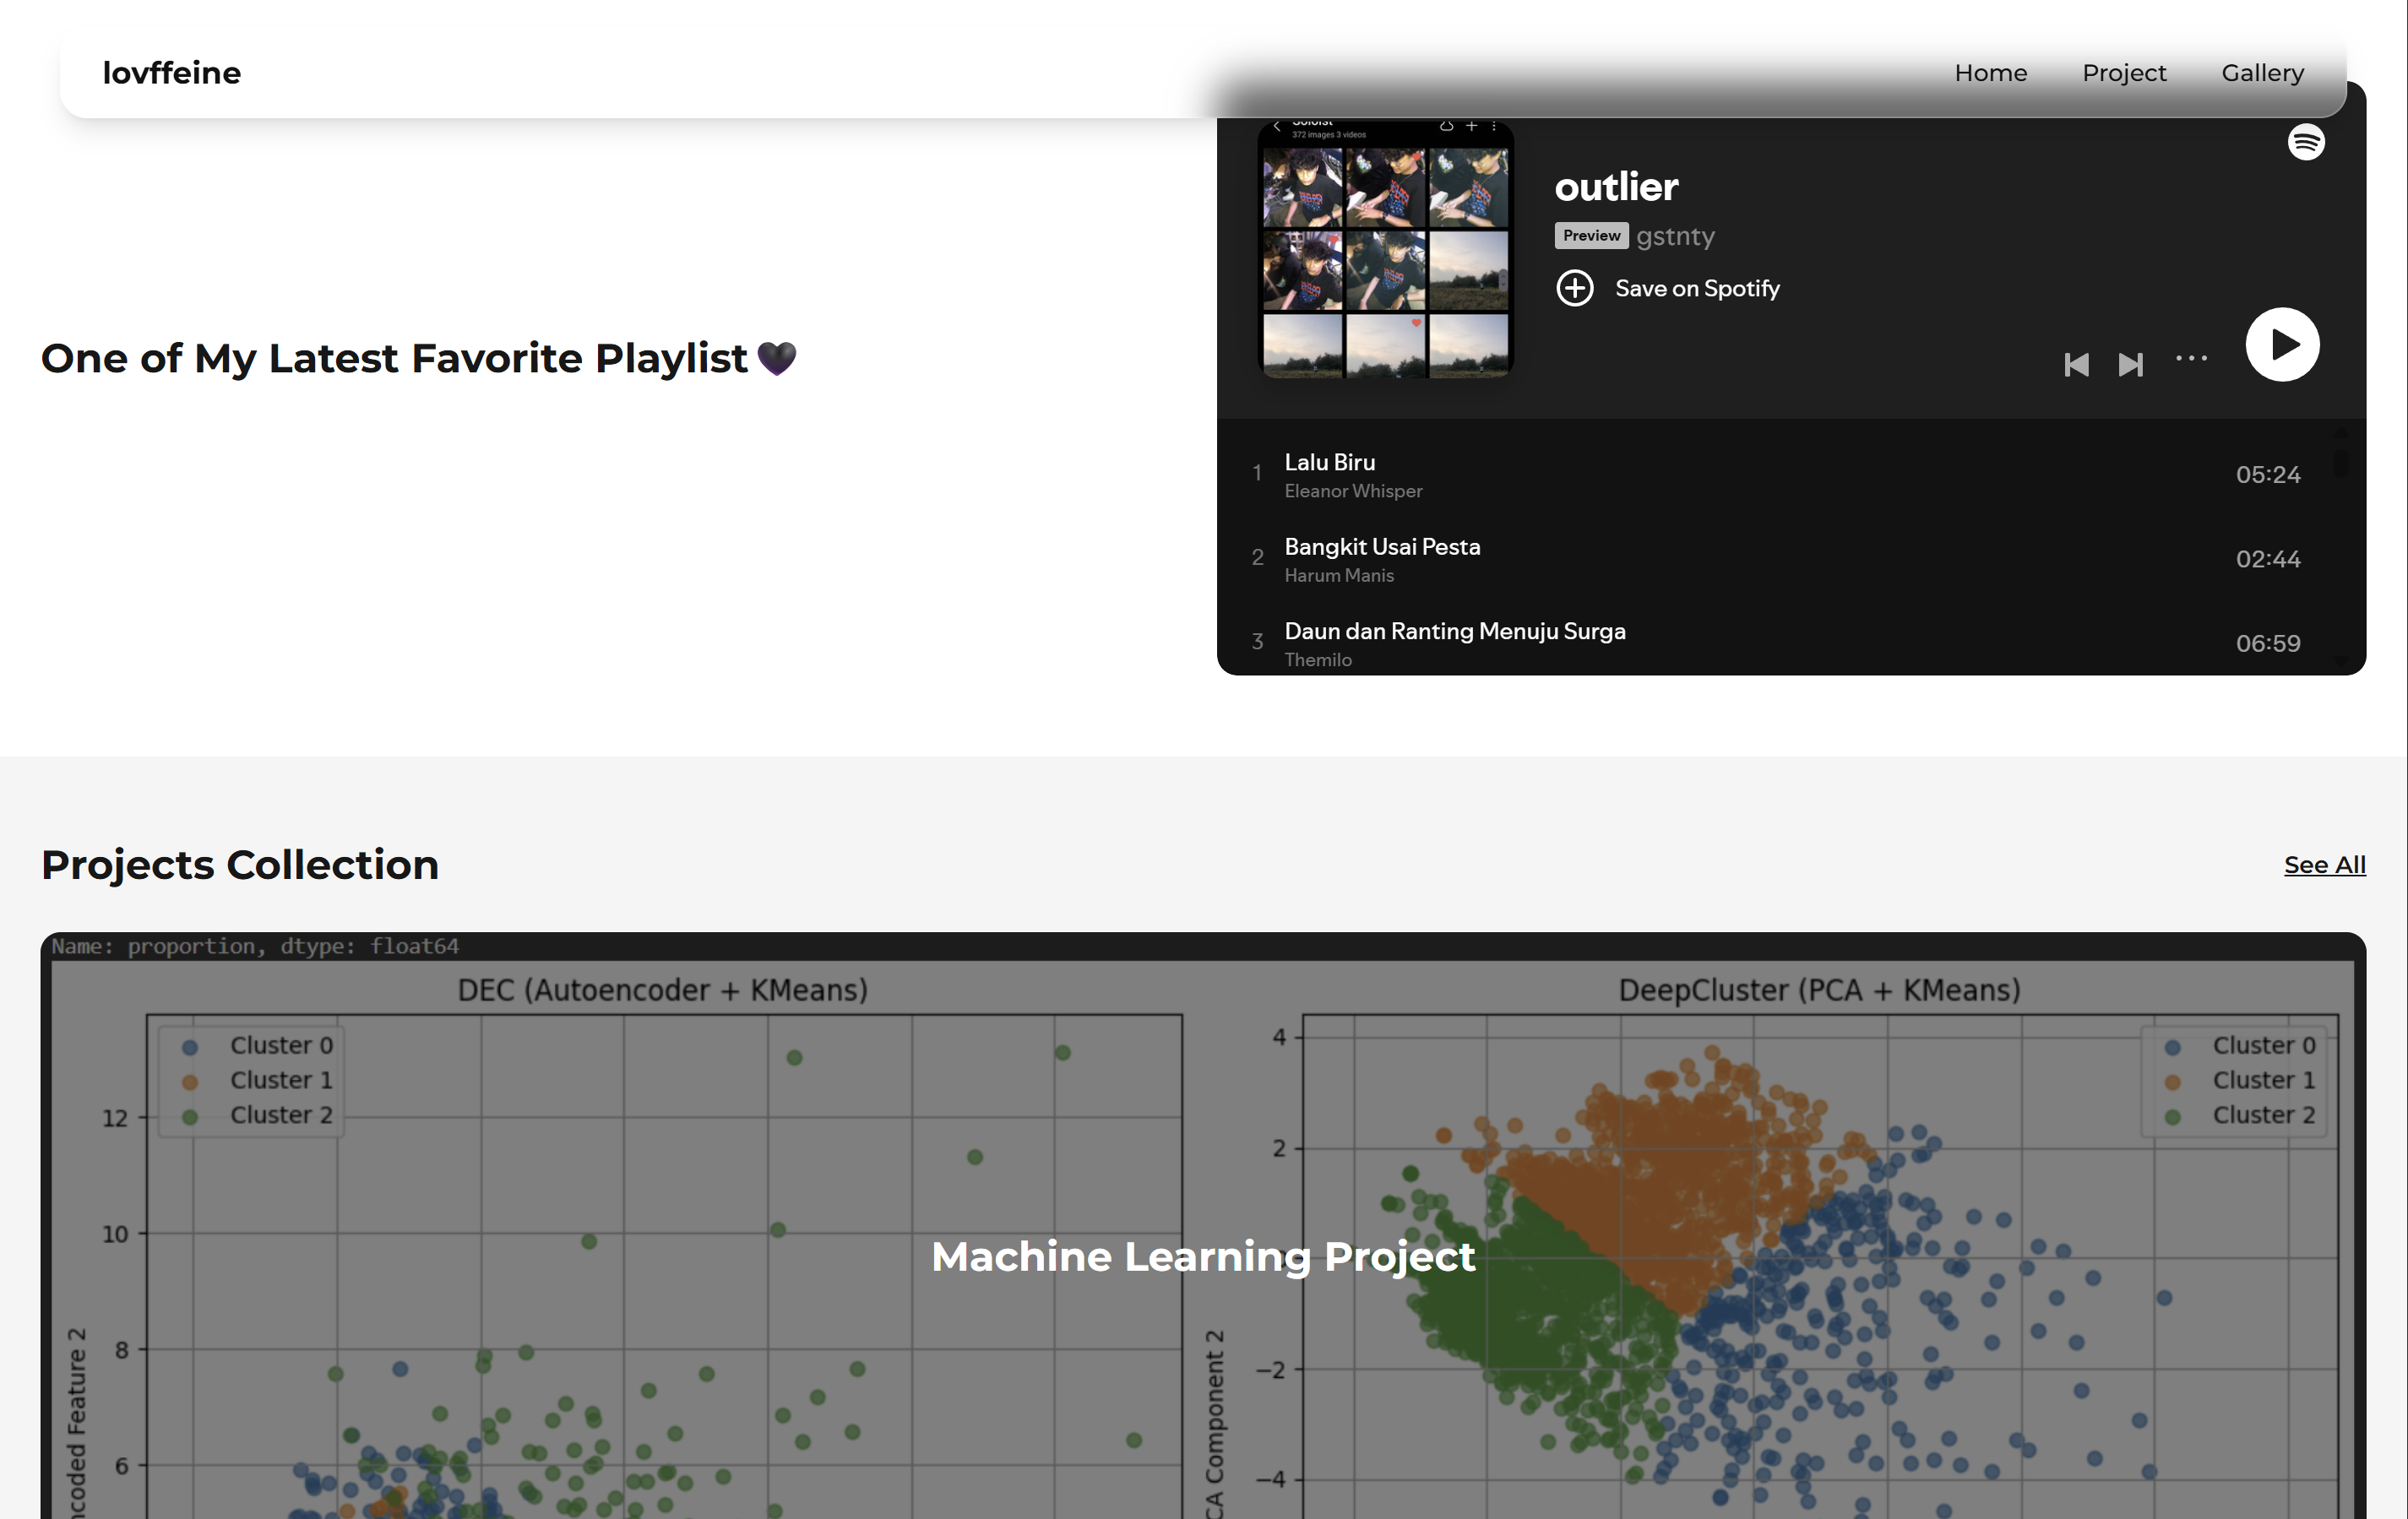Click the lovffeine site logo

[172, 73]
